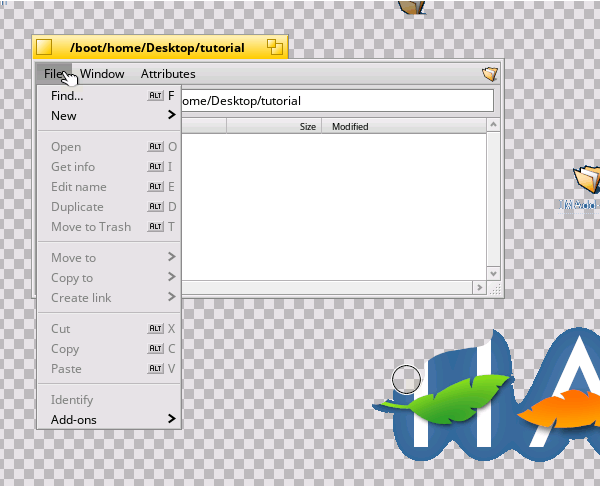Click the yellow close box on window tab
This screenshot has width=600, height=486.
[x=43, y=48]
